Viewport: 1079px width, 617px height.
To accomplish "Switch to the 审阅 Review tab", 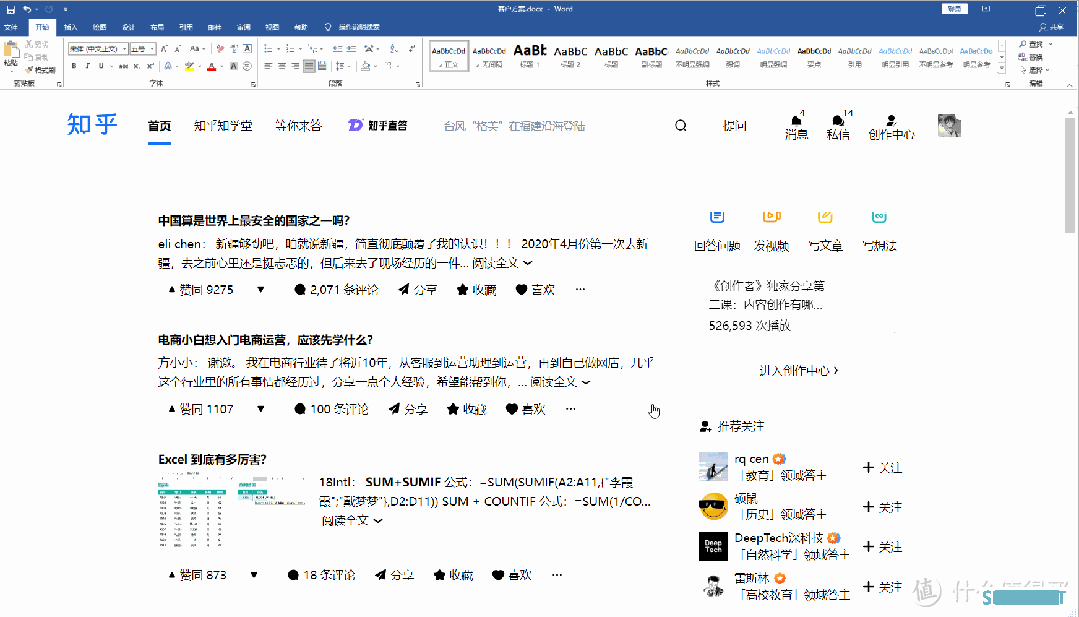I will tap(244, 28).
